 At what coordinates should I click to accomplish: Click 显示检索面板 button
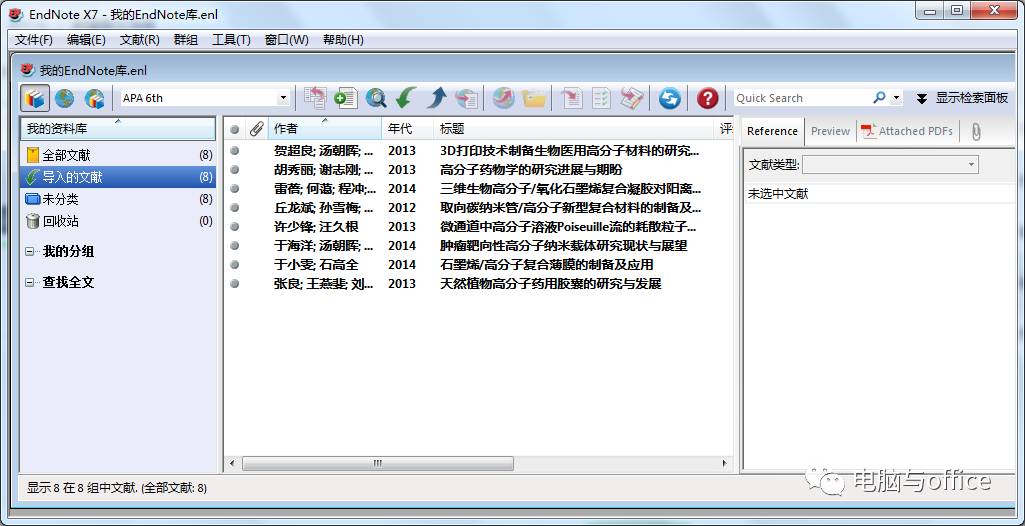pyautogui.click(x=962, y=98)
